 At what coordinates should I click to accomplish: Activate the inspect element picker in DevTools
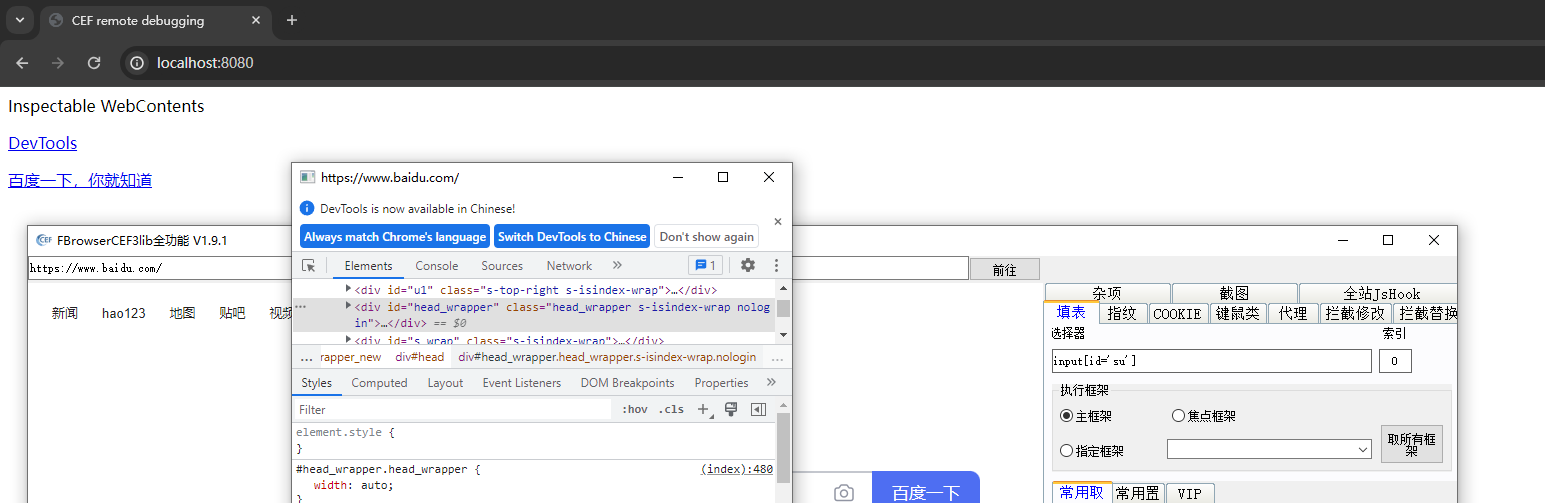pos(309,266)
